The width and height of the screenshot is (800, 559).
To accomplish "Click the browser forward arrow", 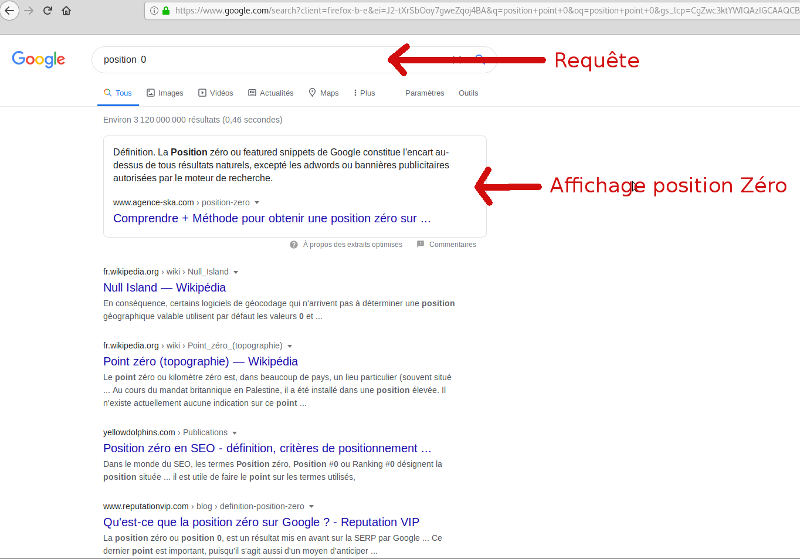I will point(29,10).
